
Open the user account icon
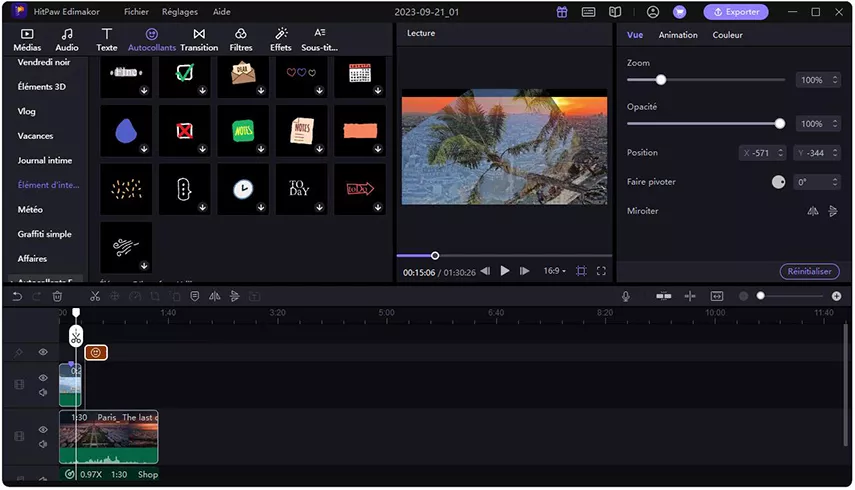pyautogui.click(x=653, y=12)
